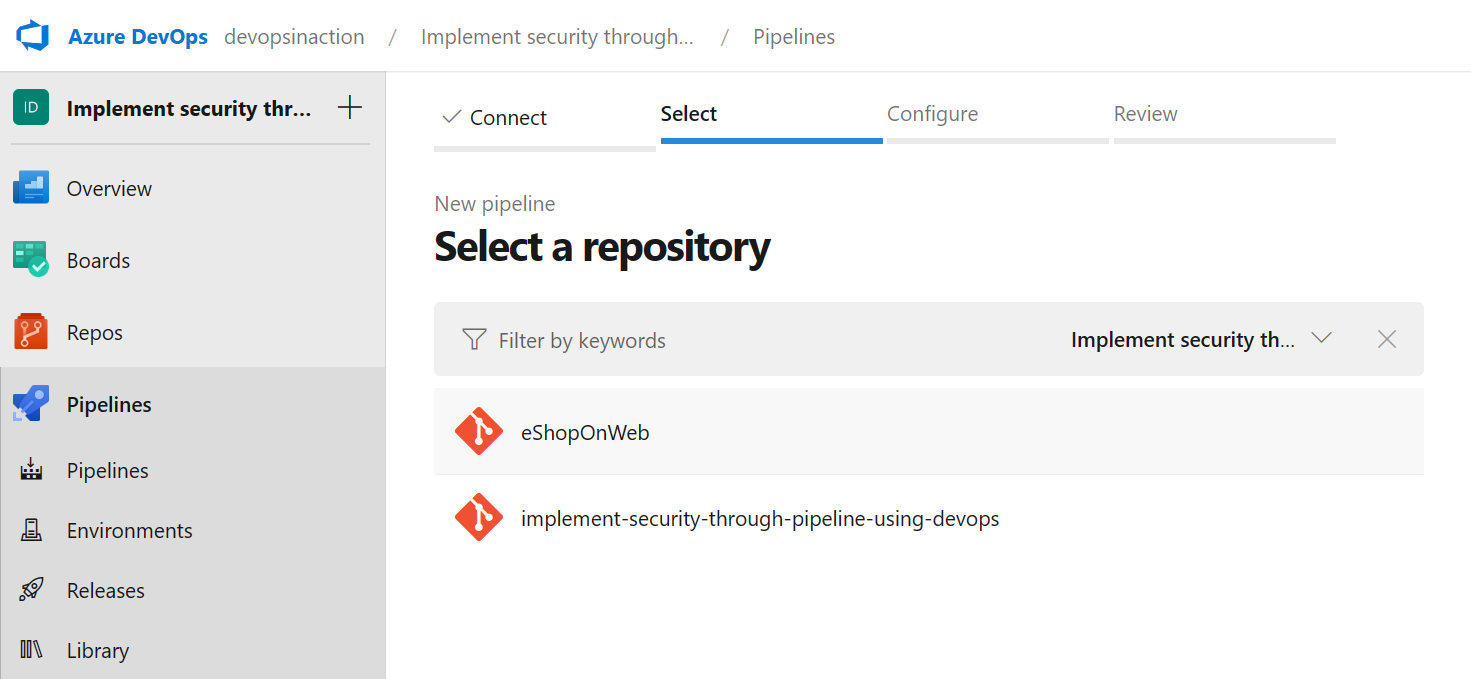Viewport: 1471px width, 679px height.
Task: Select the bold Pipelines hub label
Action: [x=109, y=404]
